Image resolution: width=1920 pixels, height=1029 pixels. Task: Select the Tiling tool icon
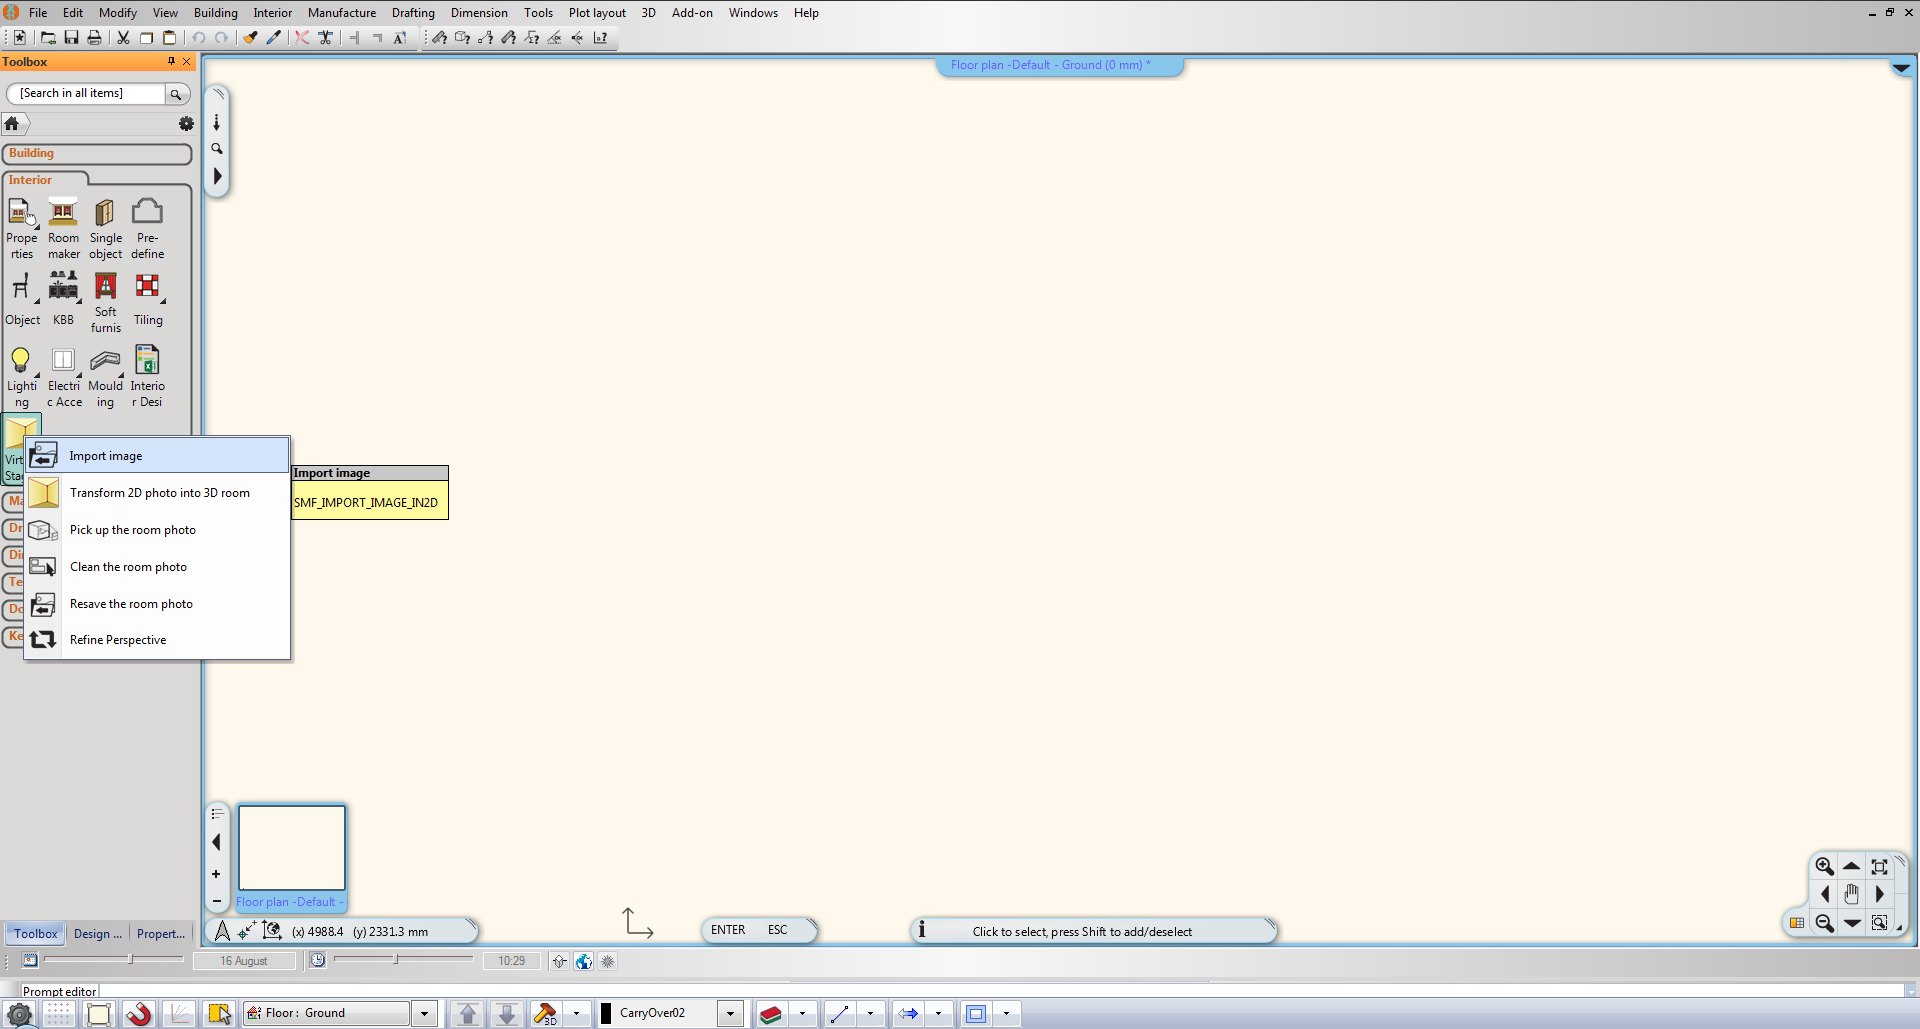pyautogui.click(x=147, y=288)
